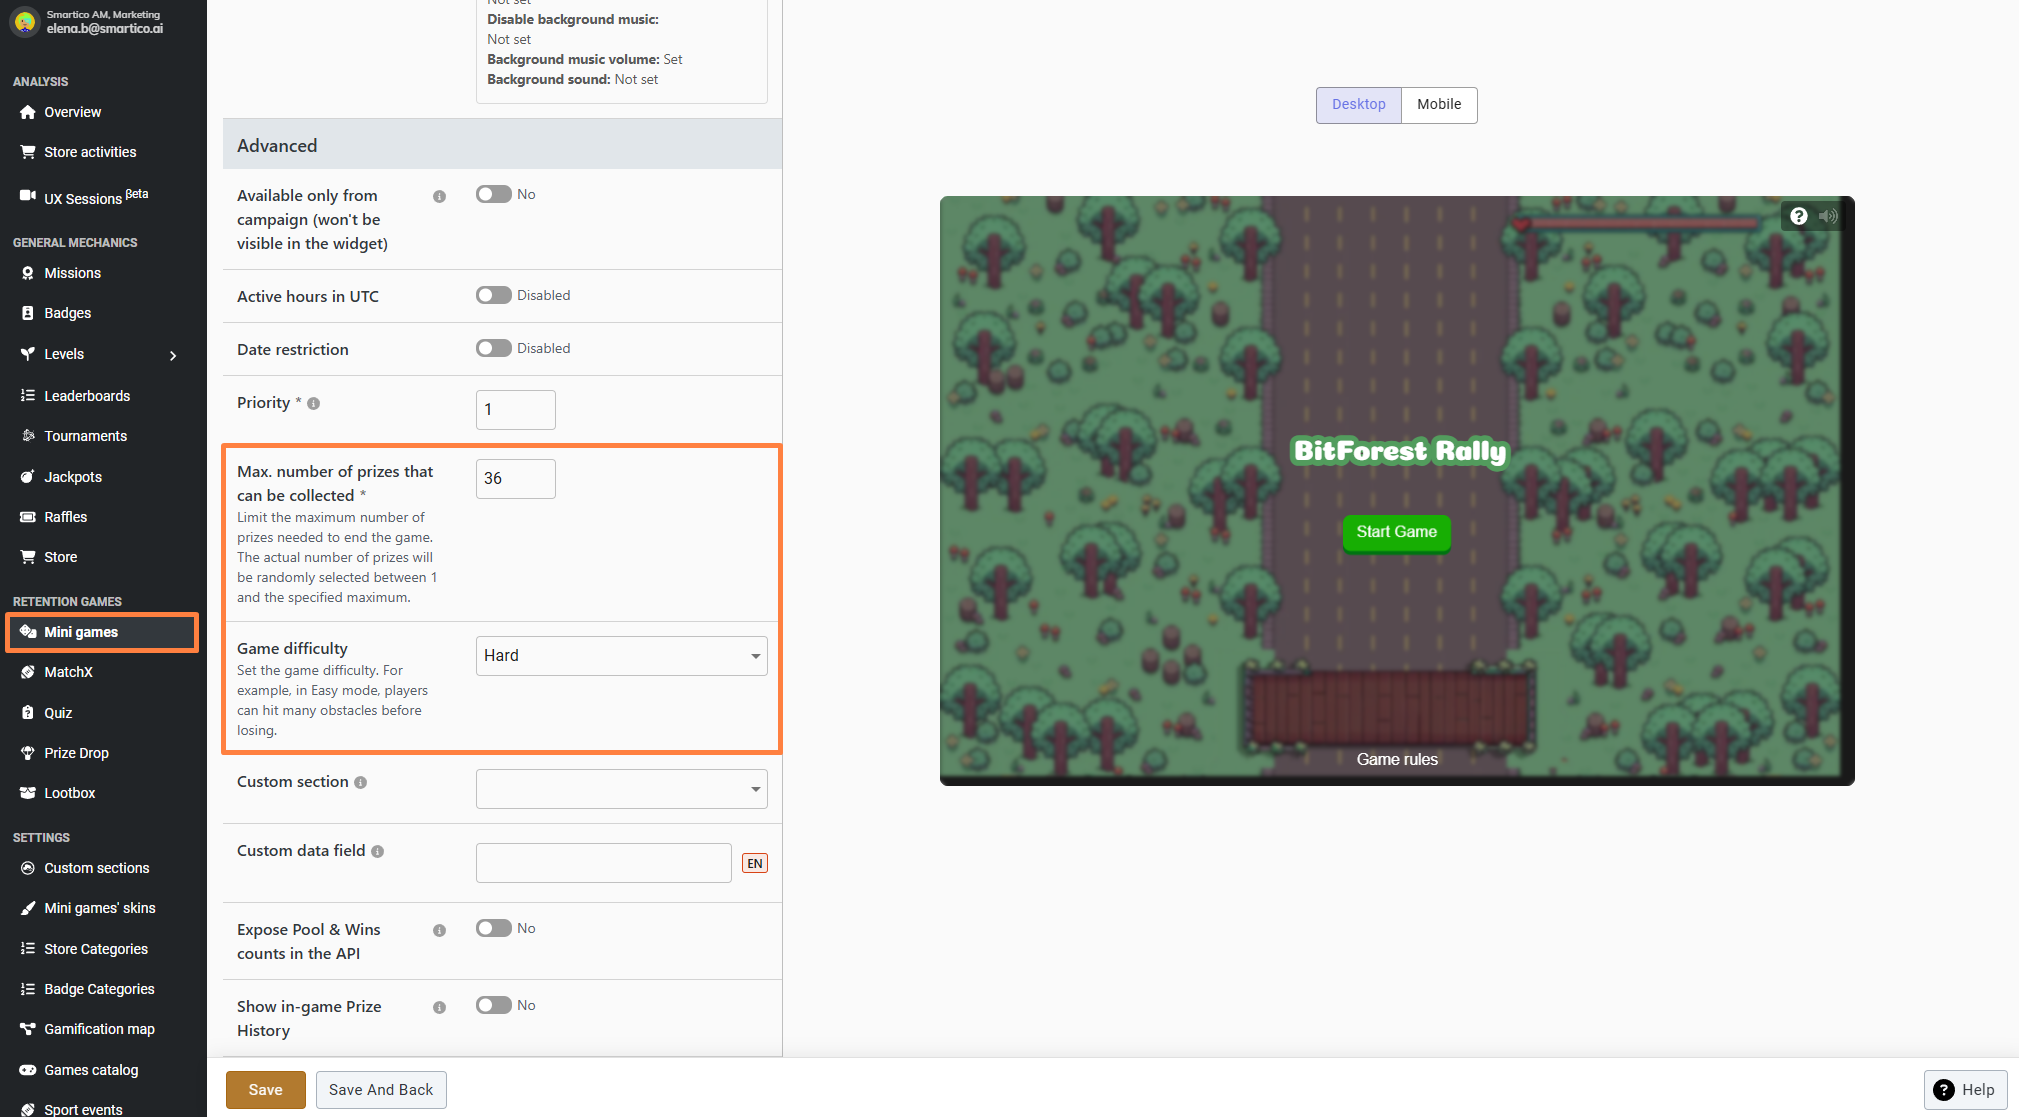Enable Active hours in UTC toggle

click(x=494, y=296)
